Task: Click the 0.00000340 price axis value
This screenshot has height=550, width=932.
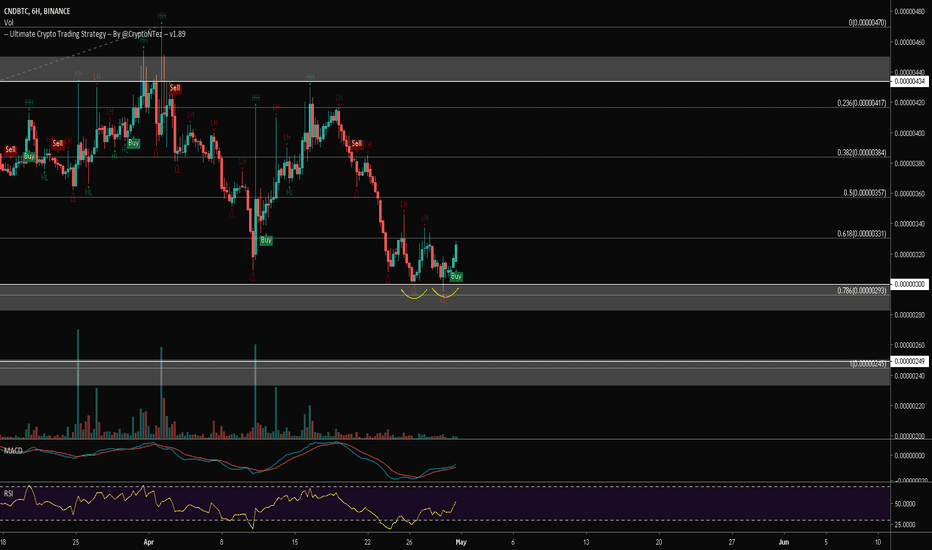Action: coord(909,224)
